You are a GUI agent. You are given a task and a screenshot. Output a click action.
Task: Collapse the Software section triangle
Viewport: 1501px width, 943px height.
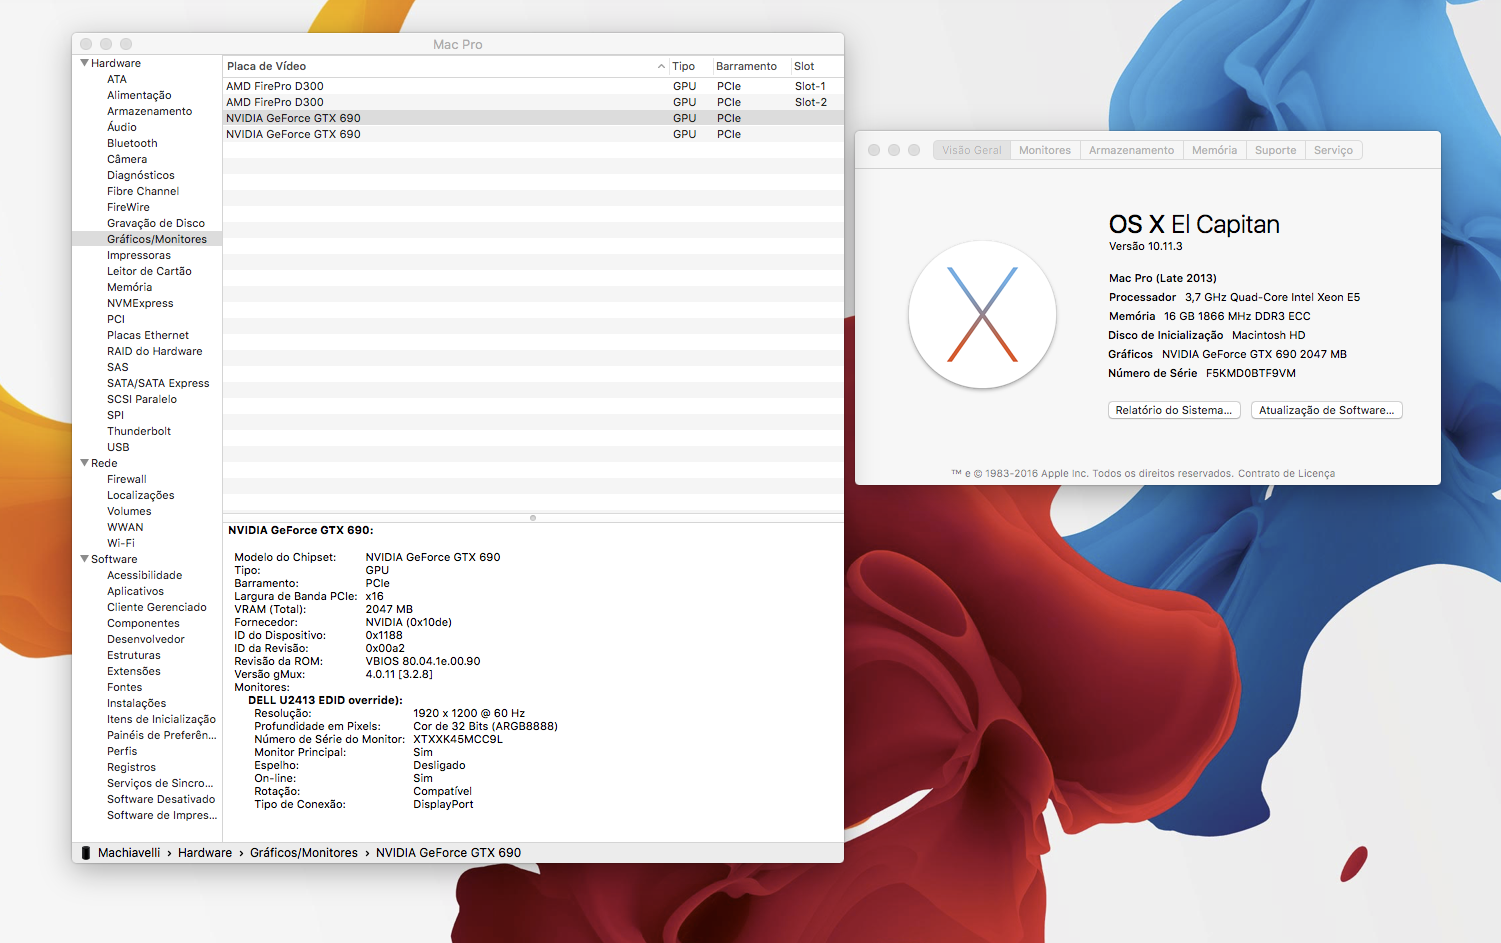click(x=84, y=559)
